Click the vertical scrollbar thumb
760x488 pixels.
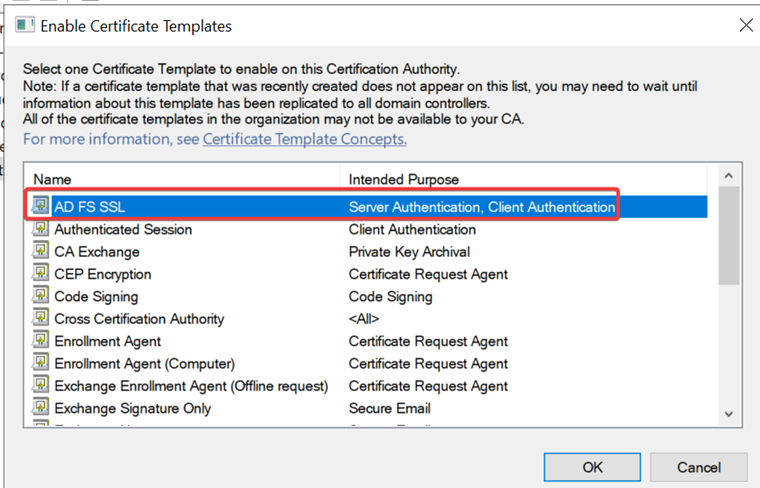tap(729, 235)
